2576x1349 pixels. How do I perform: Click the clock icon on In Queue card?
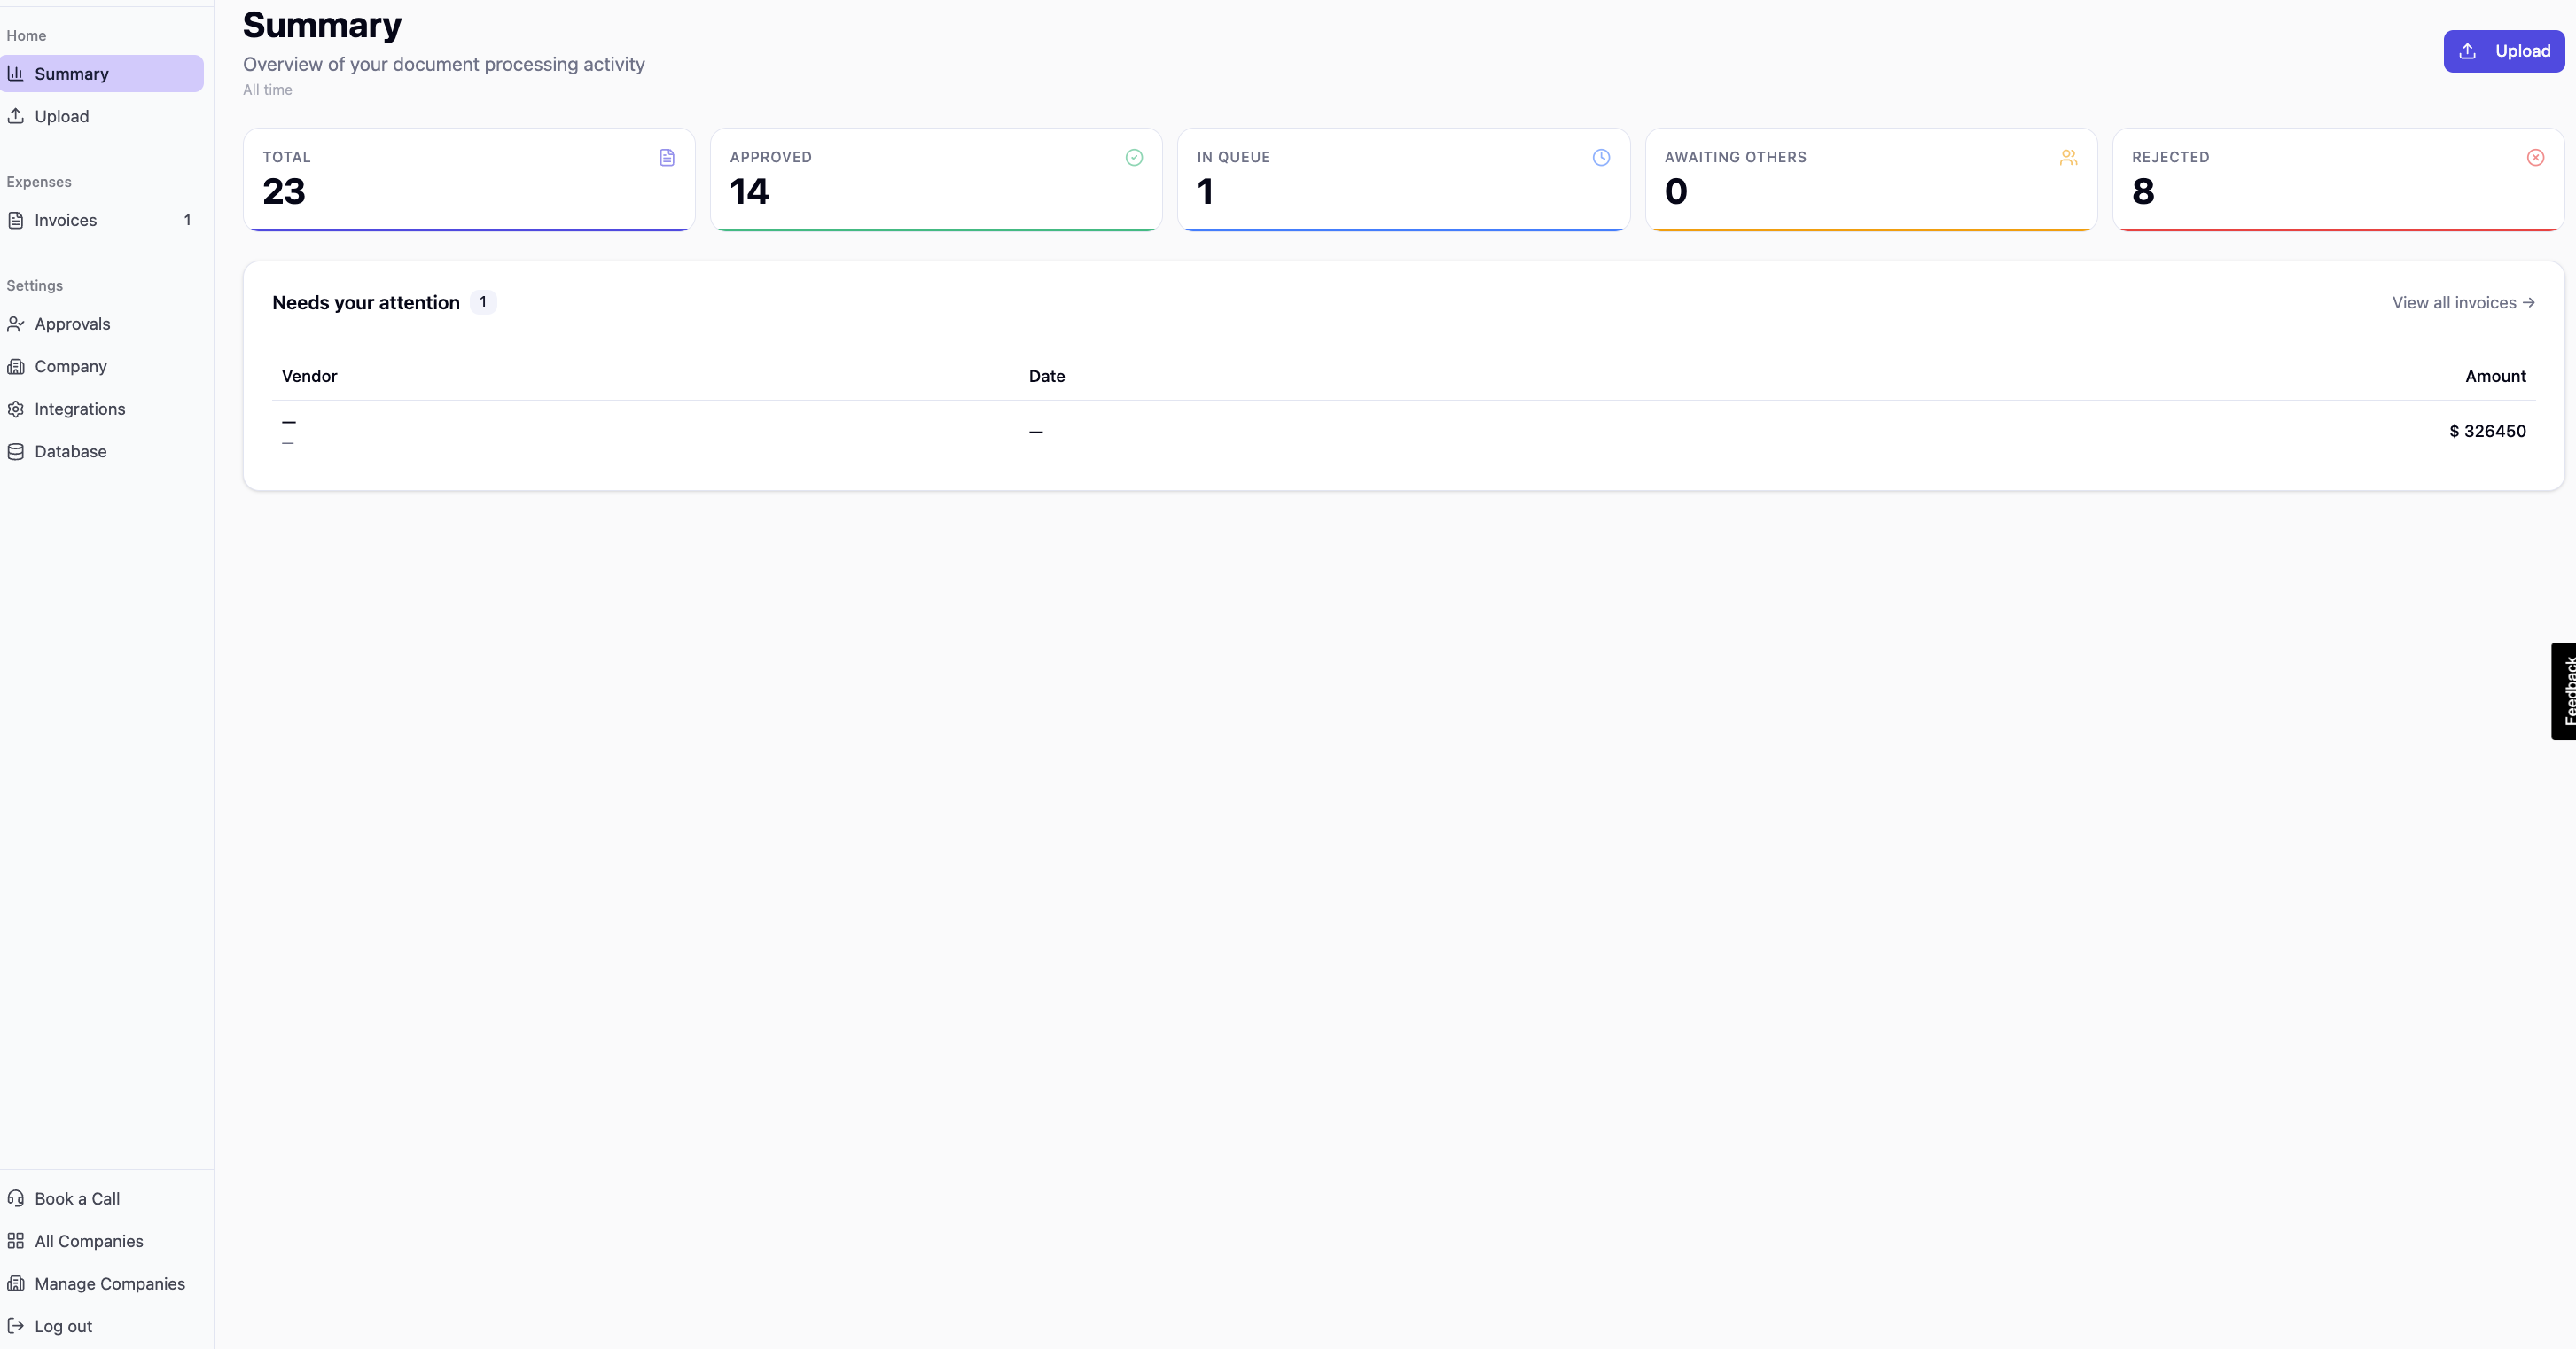pos(1601,157)
